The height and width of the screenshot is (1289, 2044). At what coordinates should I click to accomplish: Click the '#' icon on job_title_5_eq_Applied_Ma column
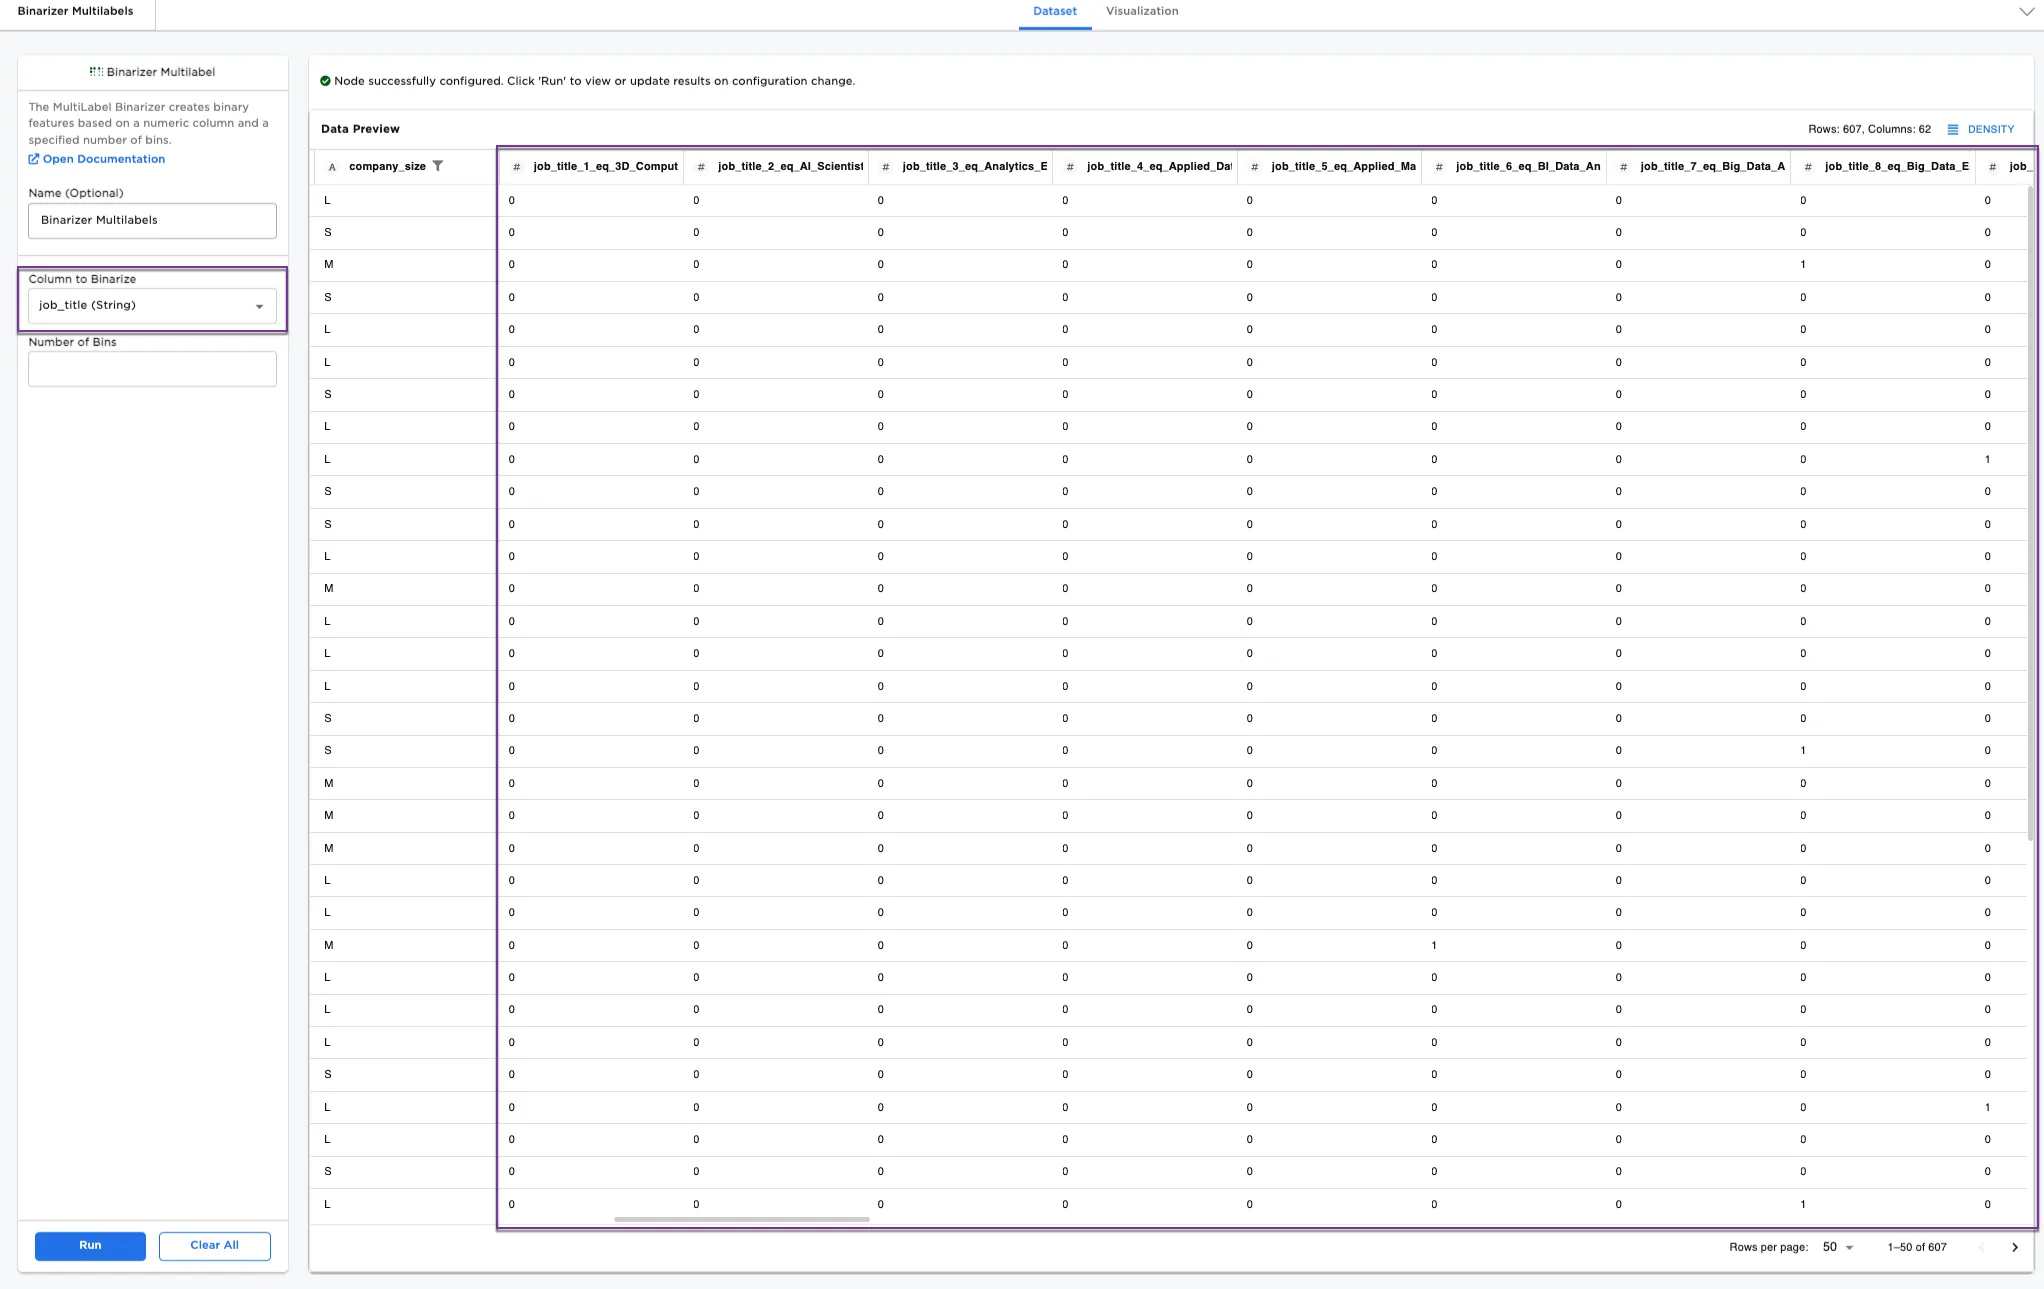click(x=1253, y=167)
